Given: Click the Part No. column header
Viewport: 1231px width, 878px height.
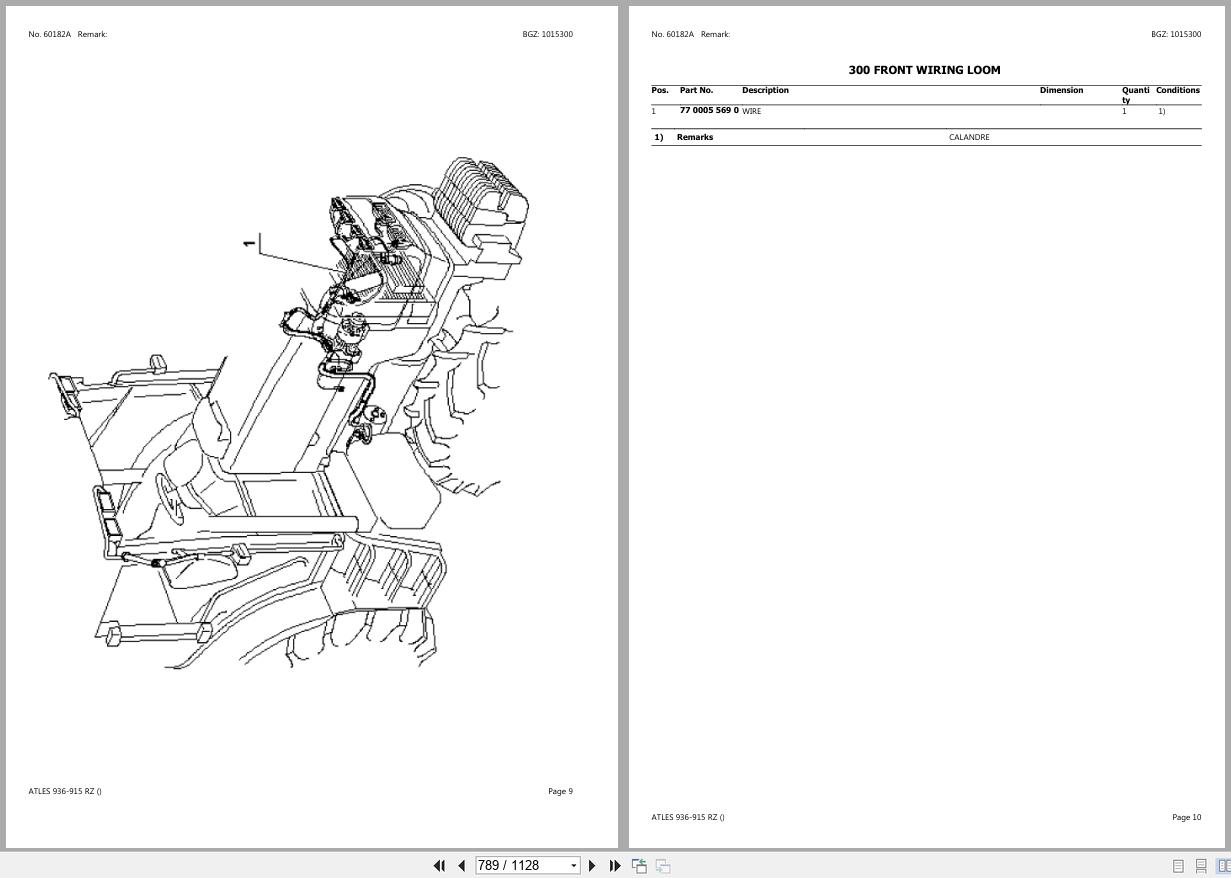Looking at the screenshot, I should pyautogui.click(x=696, y=90).
